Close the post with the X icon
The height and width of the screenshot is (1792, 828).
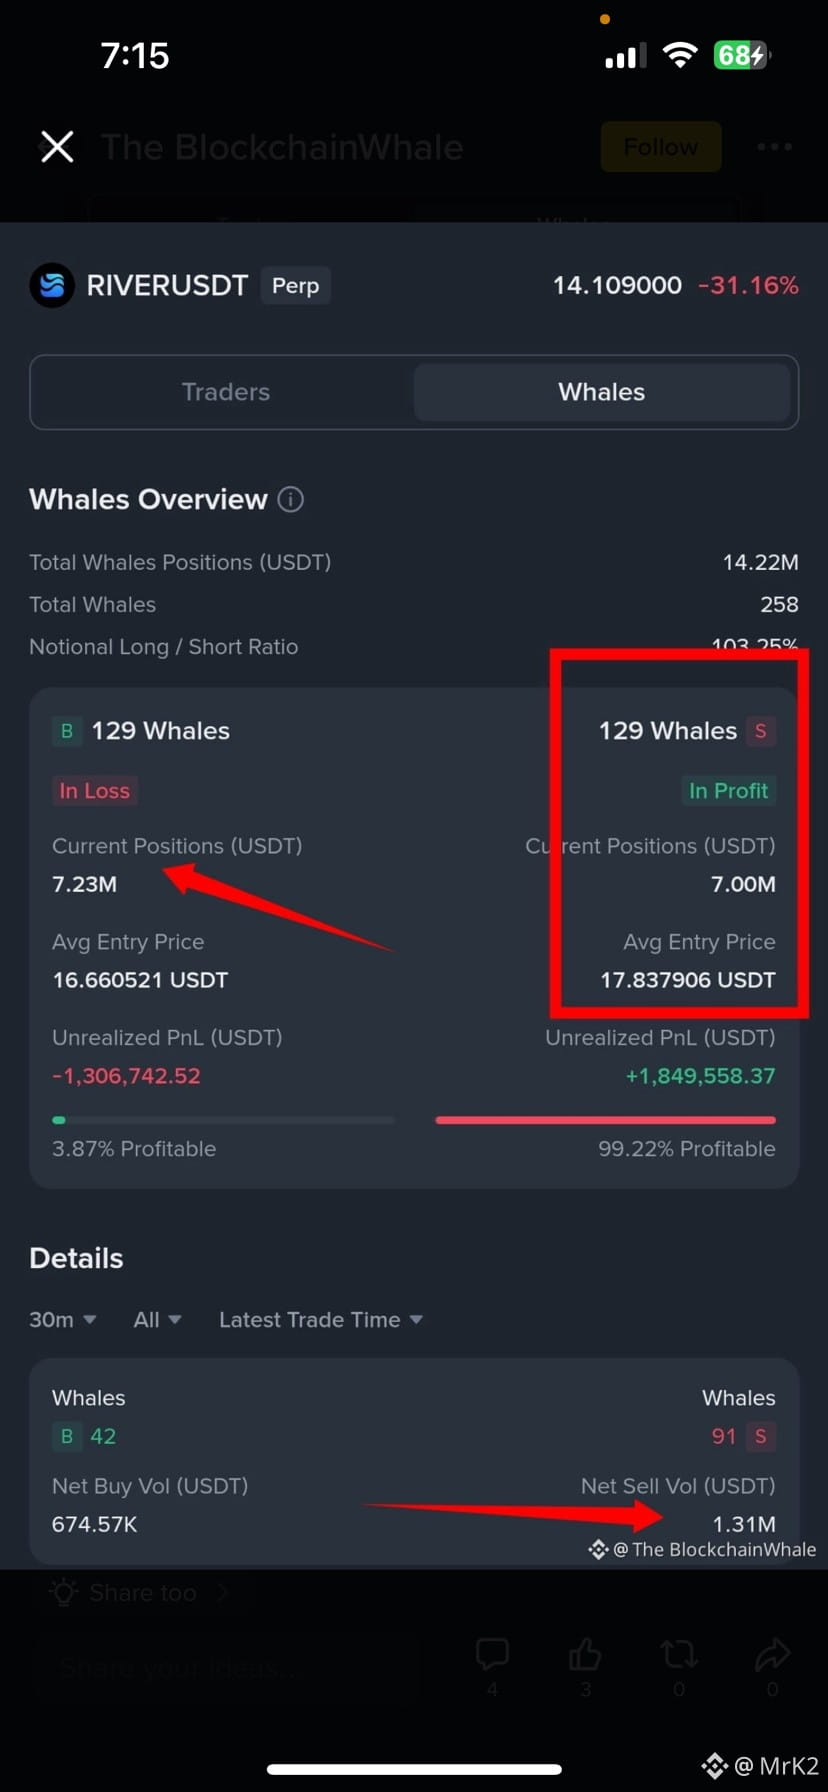(x=57, y=147)
